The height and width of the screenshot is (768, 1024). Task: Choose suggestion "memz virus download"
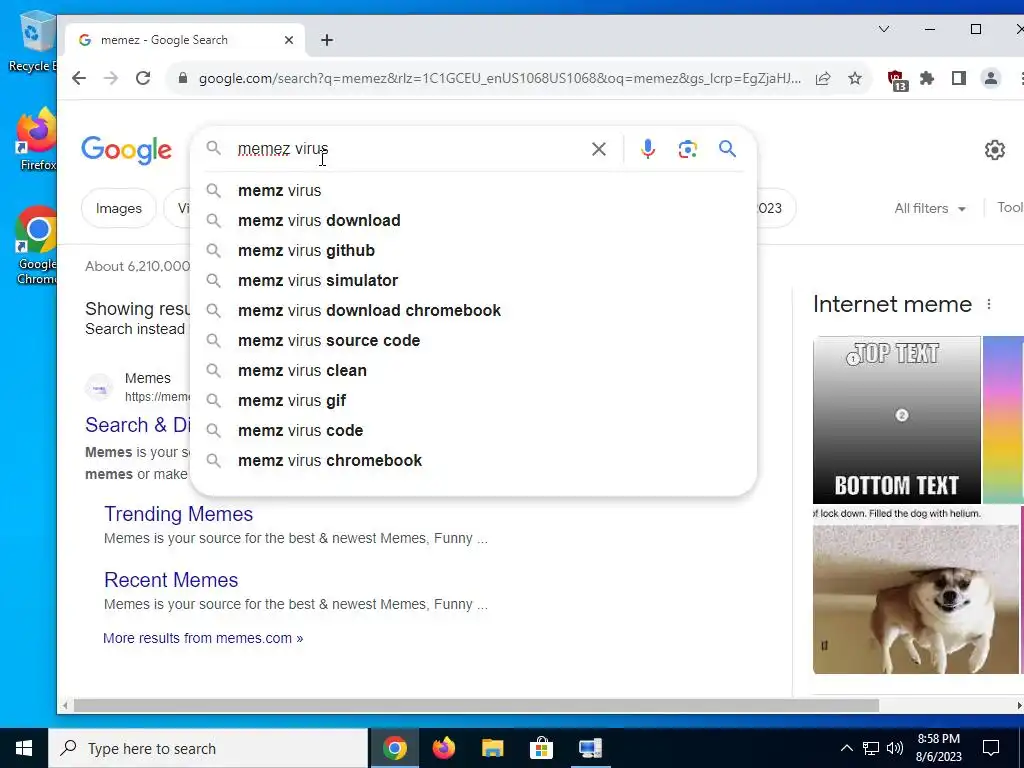click(x=473, y=221)
